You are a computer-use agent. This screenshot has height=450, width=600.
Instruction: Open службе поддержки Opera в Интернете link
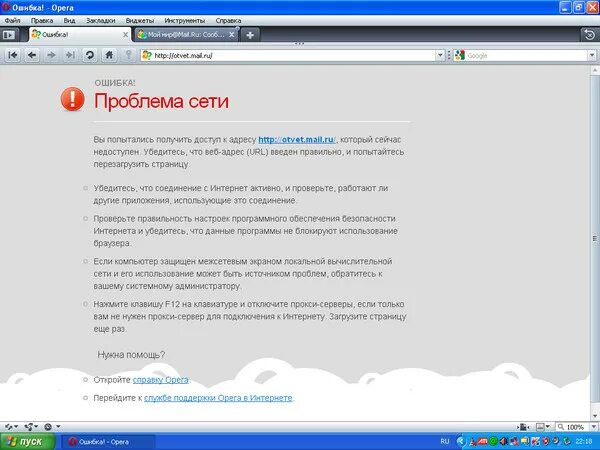[218, 398]
